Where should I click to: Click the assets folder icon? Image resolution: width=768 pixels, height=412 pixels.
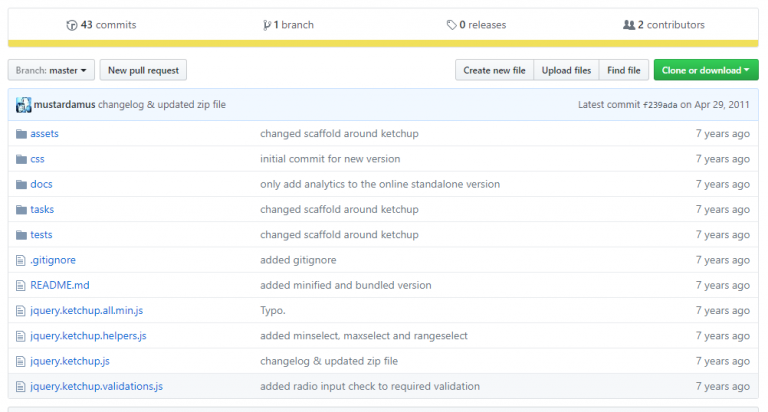[x=21, y=134]
